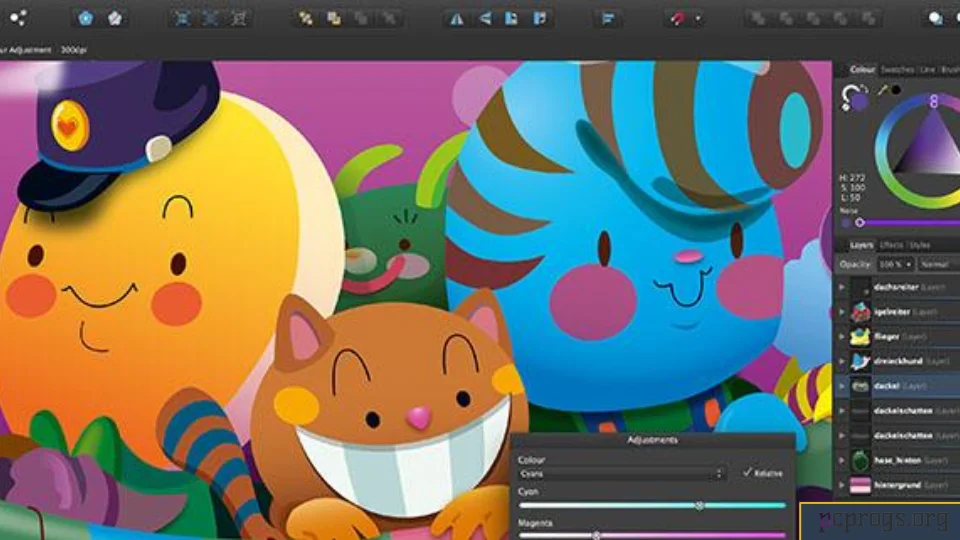Click the share icon in the toolbar
This screenshot has height=540, width=960.
pos(18,18)
